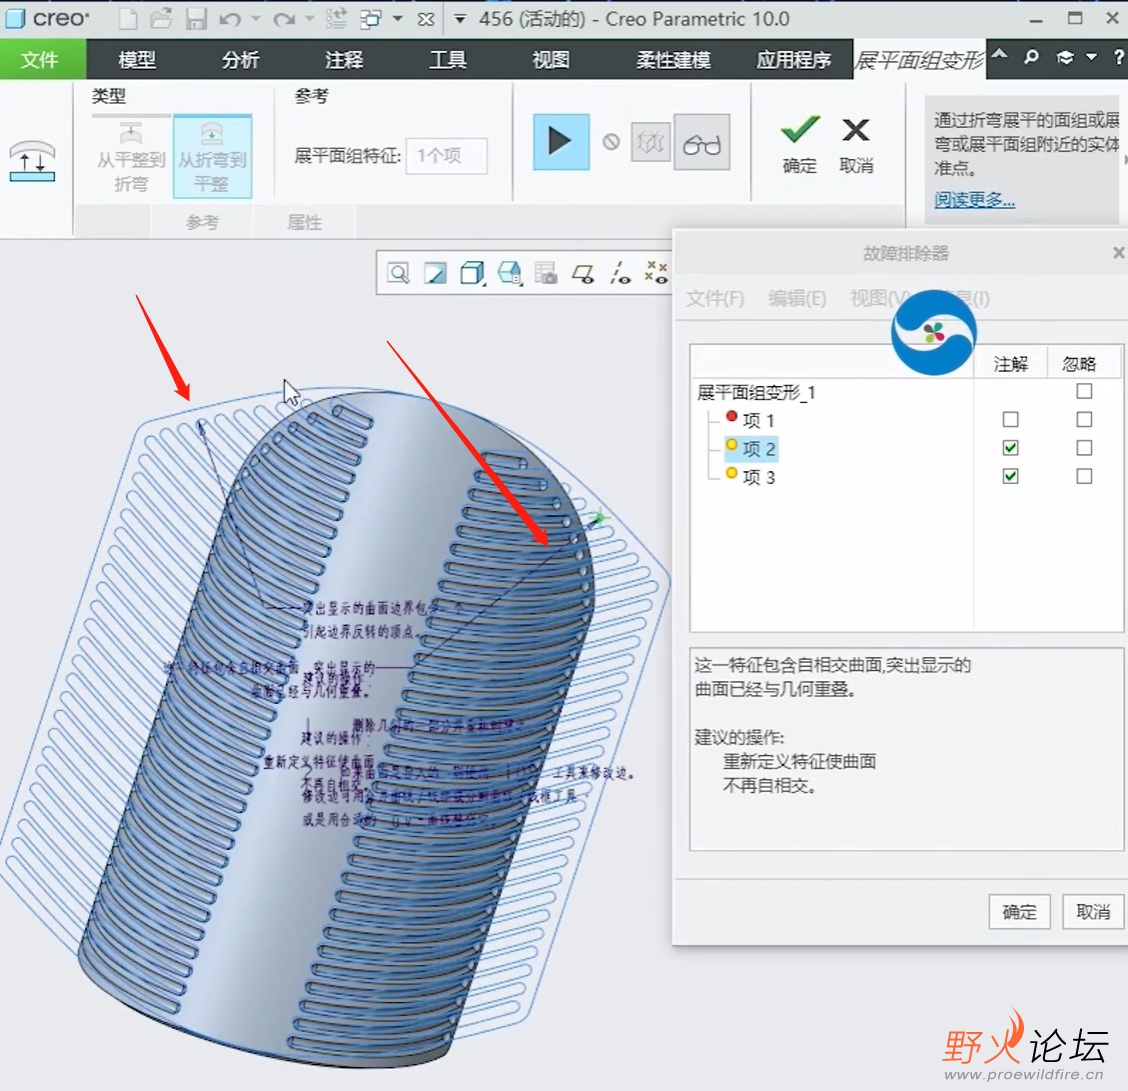Select the 从折弯到平整 type option

[x=212, y=156]
